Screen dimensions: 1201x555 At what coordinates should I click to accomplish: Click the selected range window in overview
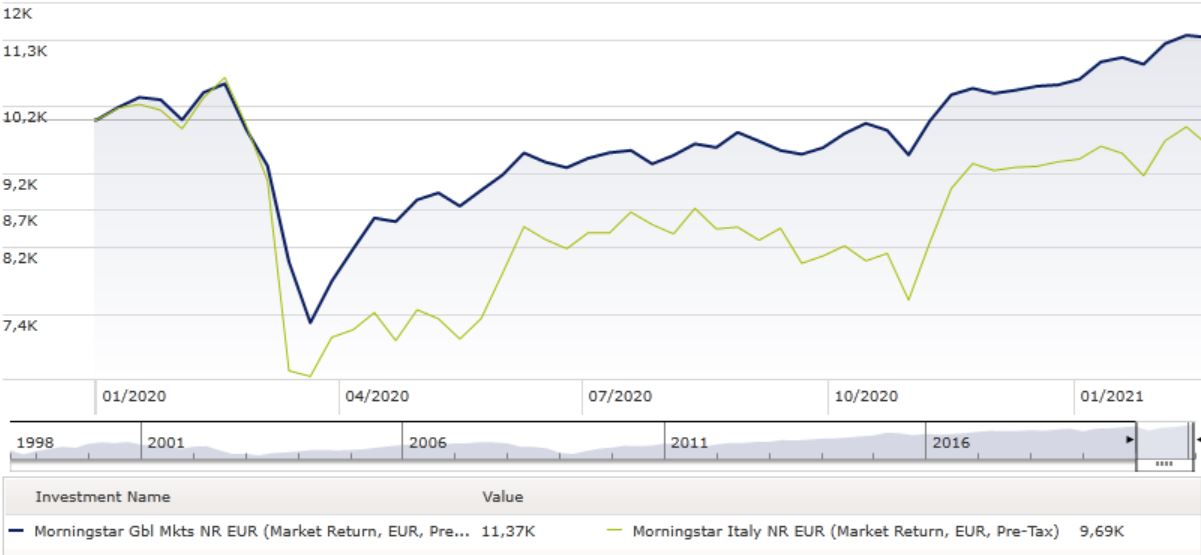coord(1164,442)
